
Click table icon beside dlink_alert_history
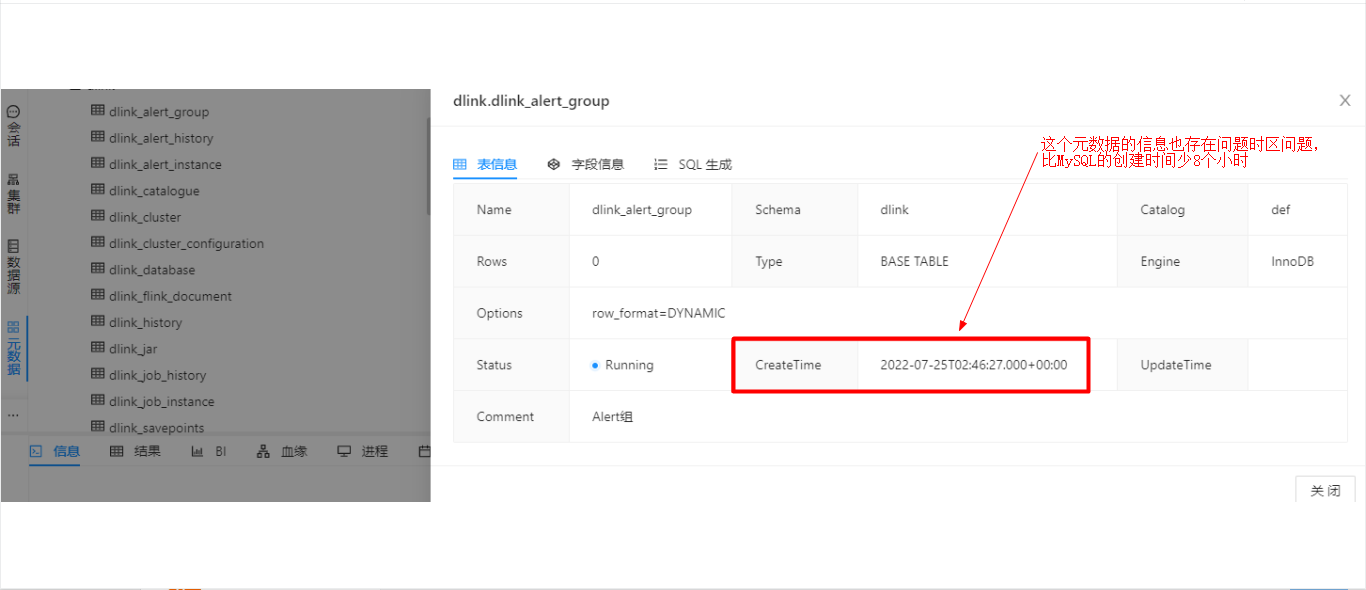coord(98,137)
